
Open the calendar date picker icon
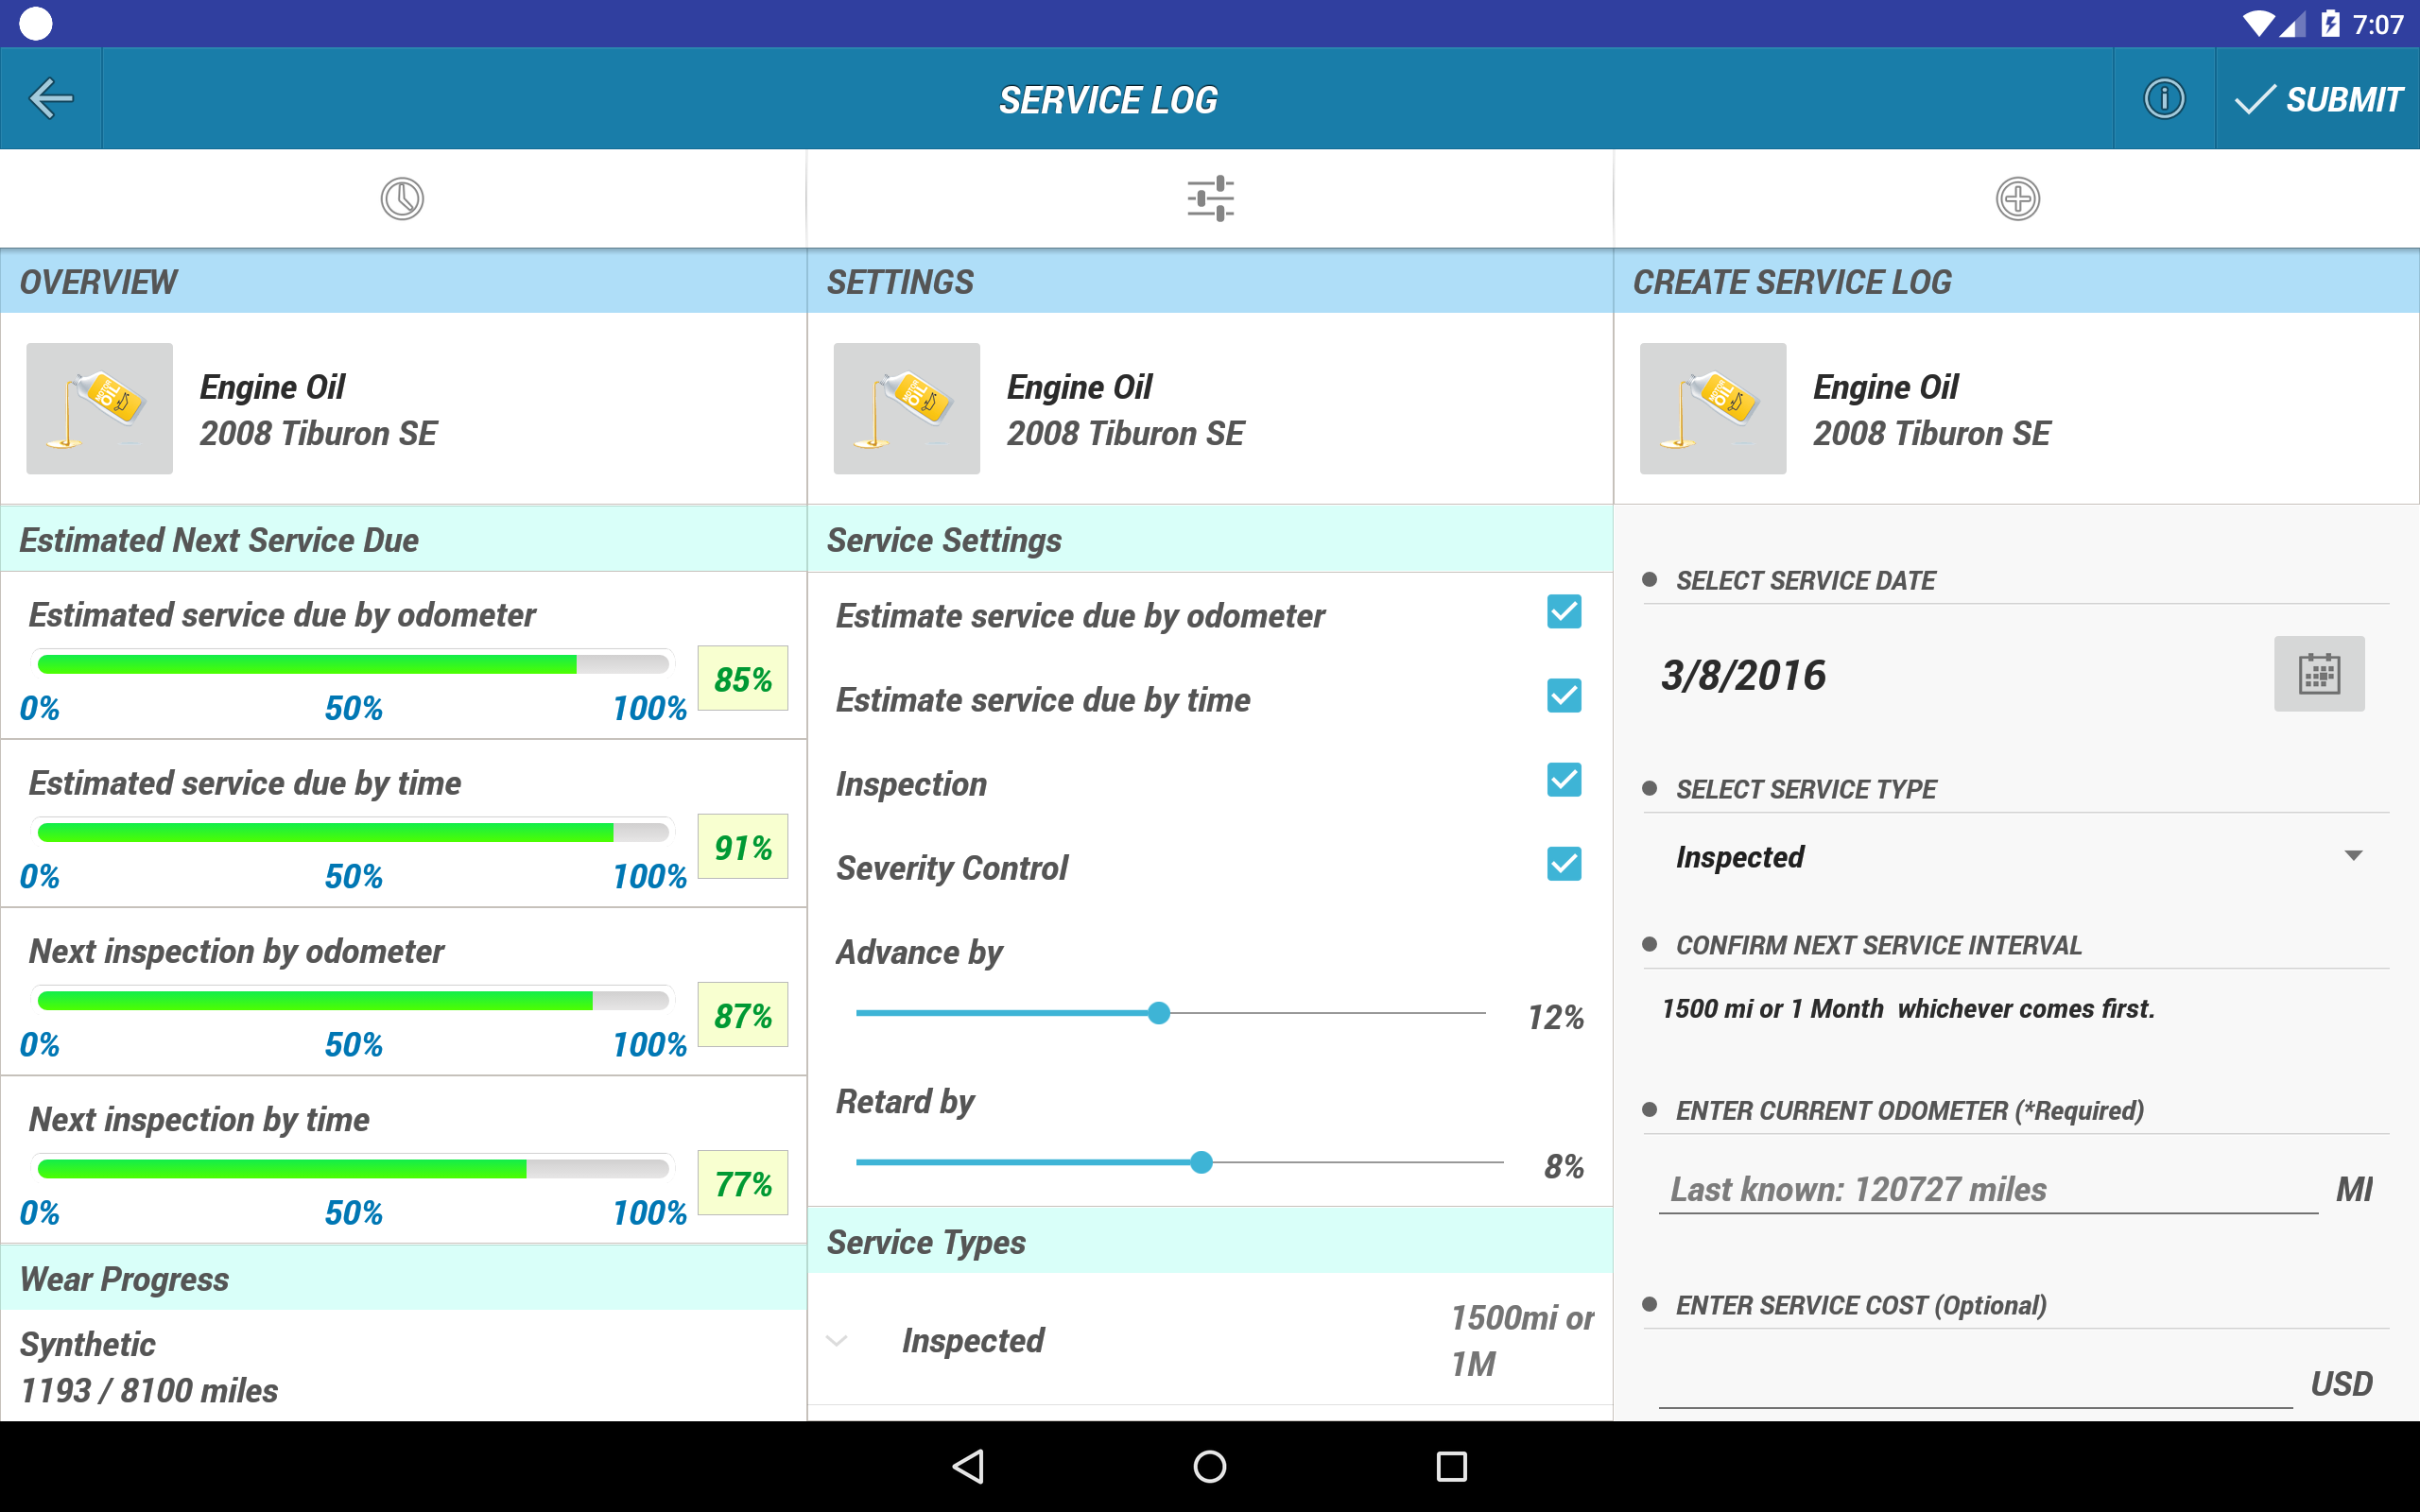tap(2318, 674)
